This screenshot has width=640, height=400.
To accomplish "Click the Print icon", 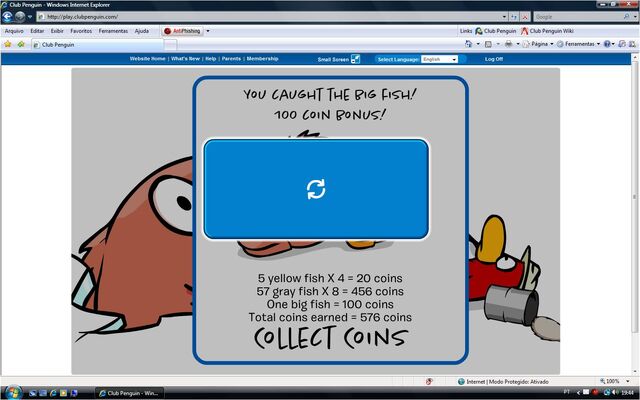I will [x=509, y=44].
